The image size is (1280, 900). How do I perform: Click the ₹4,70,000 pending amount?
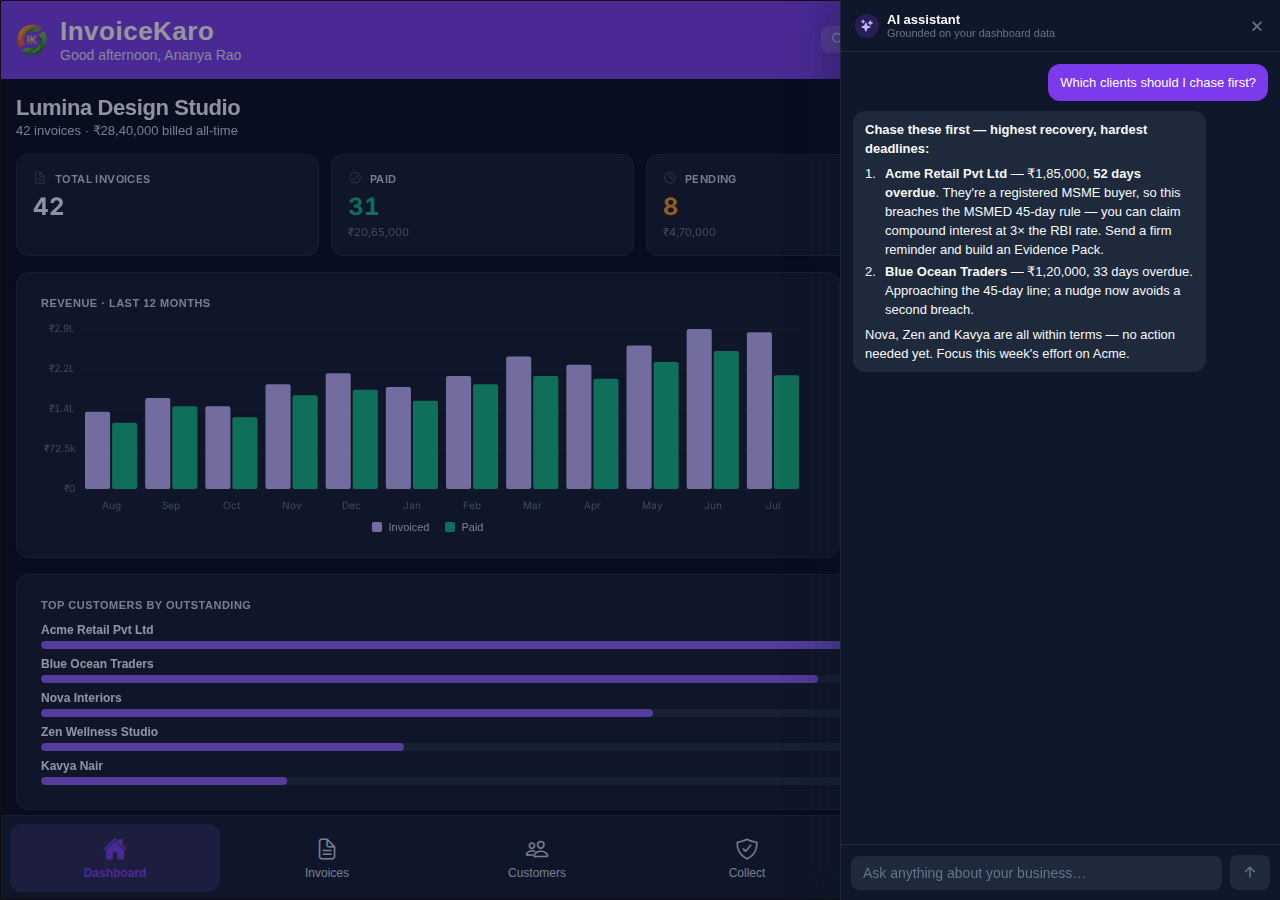coord(689,232)
